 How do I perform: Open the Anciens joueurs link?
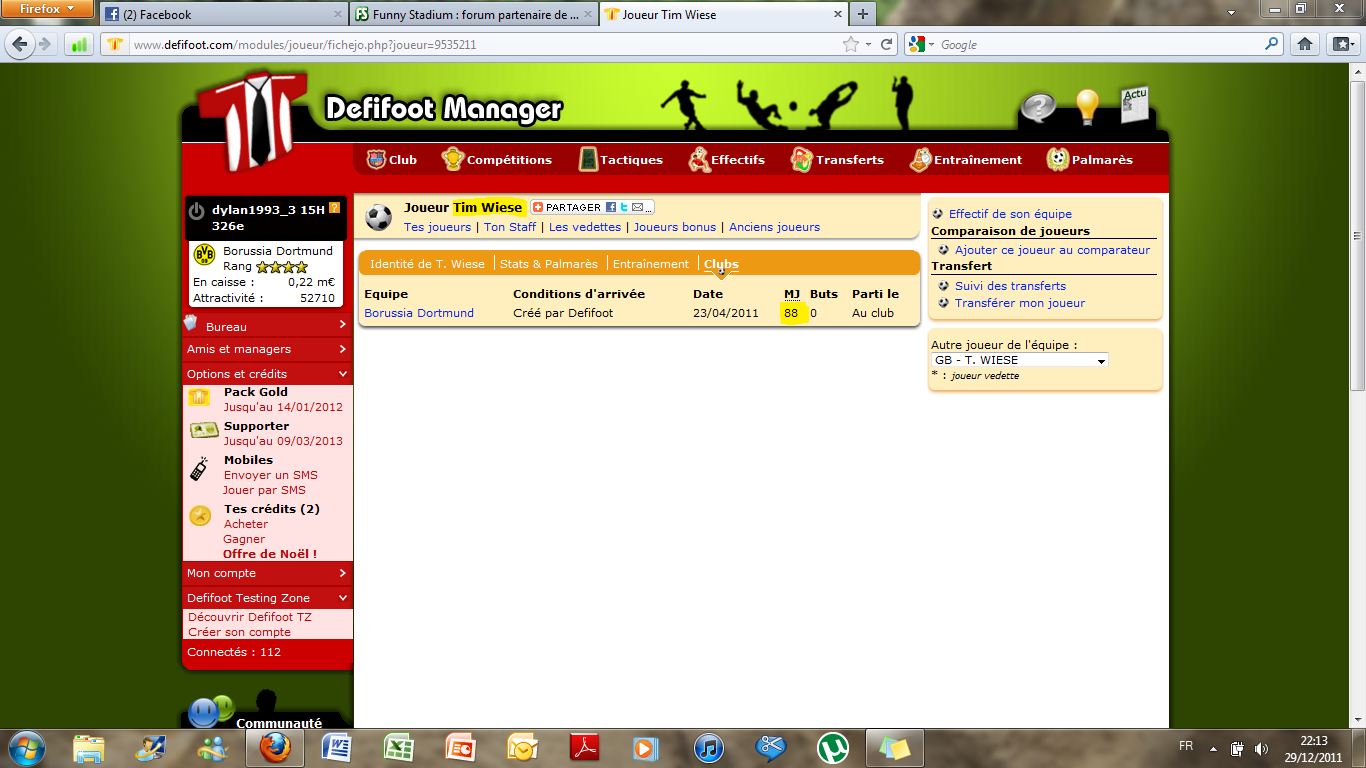click(x=774, y=227)
